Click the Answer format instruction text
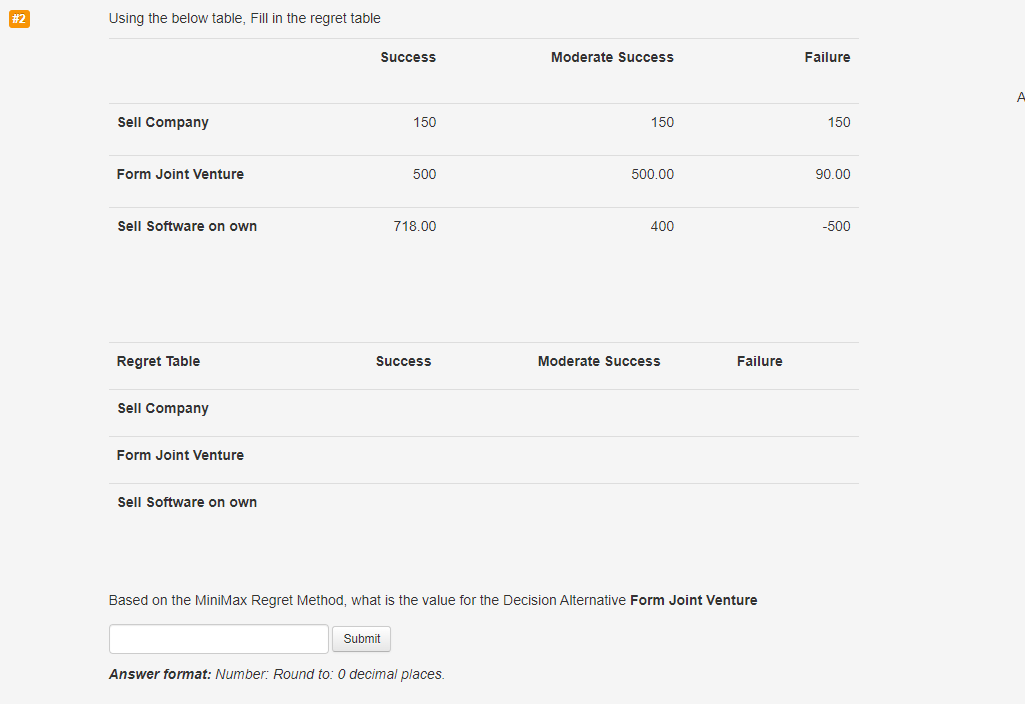The height and width of the screenshot is (709, 1025). pos(277,674)
